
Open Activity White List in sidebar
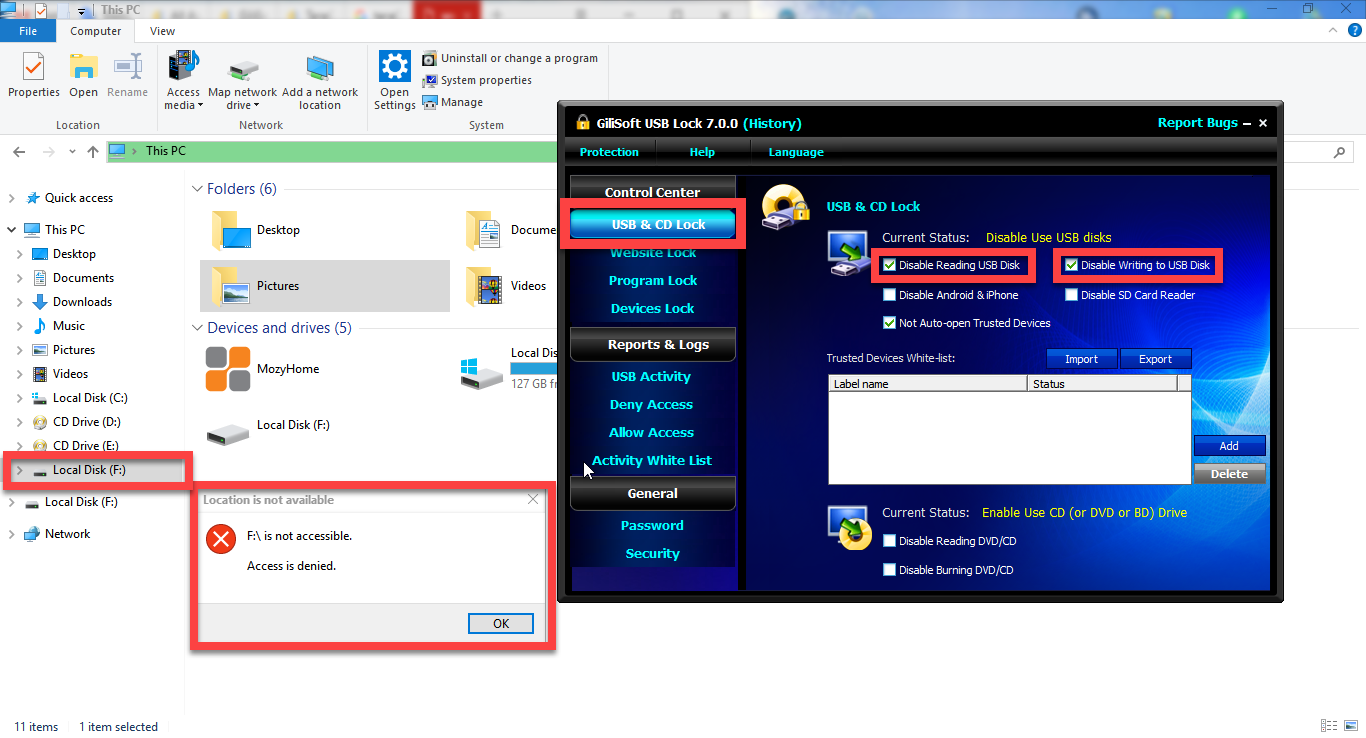pos(652,461)
